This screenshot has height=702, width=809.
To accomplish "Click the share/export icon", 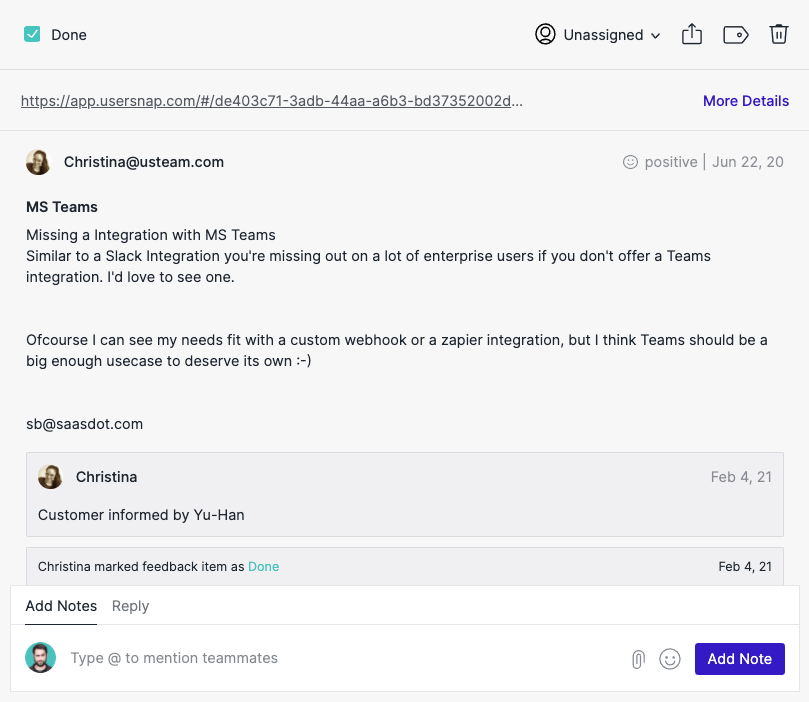I will point(691,35).
